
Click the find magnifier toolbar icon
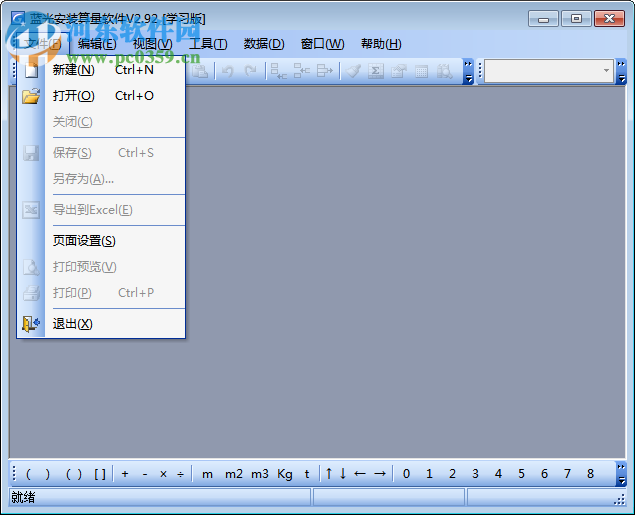click(444, 71)
